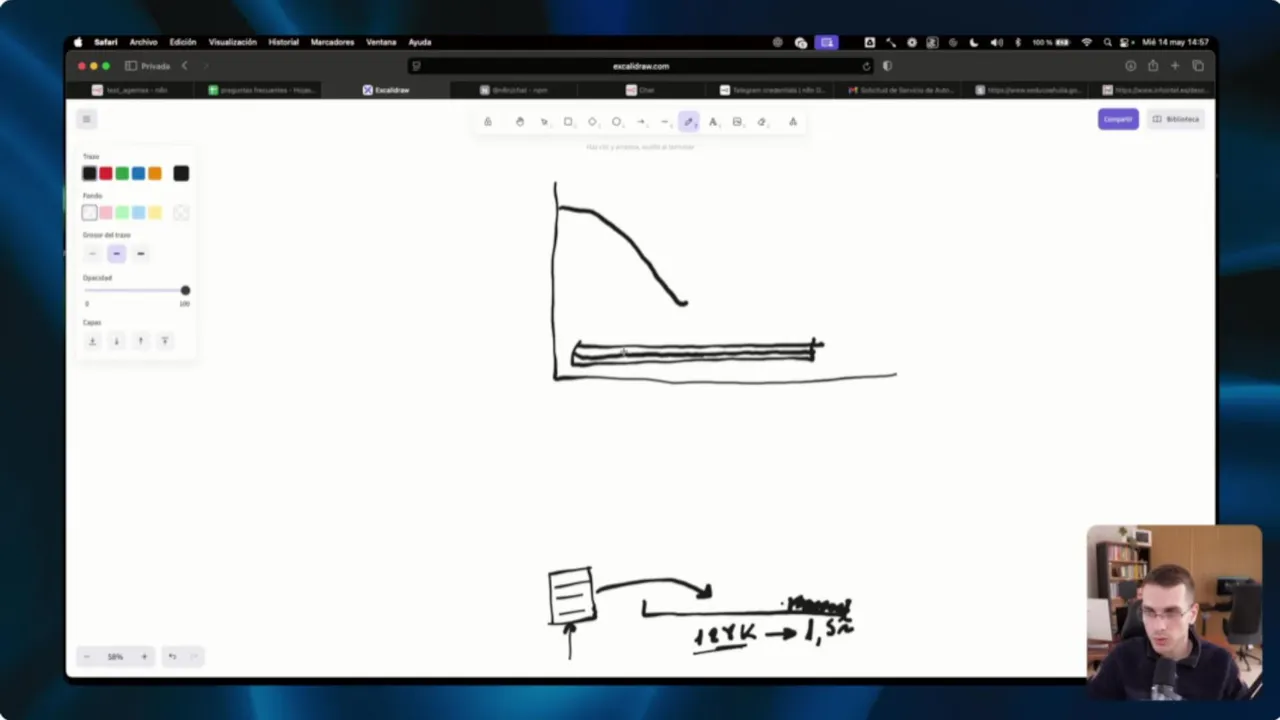Pick red stroke color swatch
This screenshot has height=720, width=1280.
(x=105, y=174)
